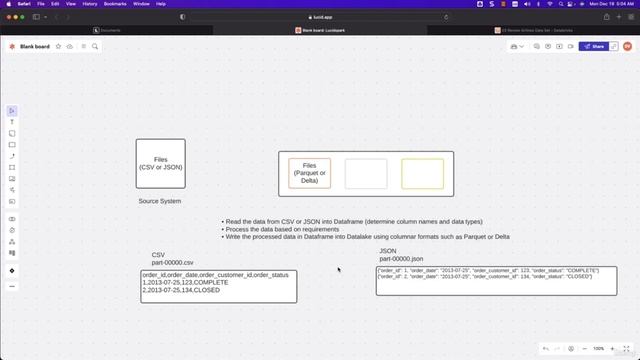Check cloud save status icon
Screen dimensions: 640x360
(70, 47)
